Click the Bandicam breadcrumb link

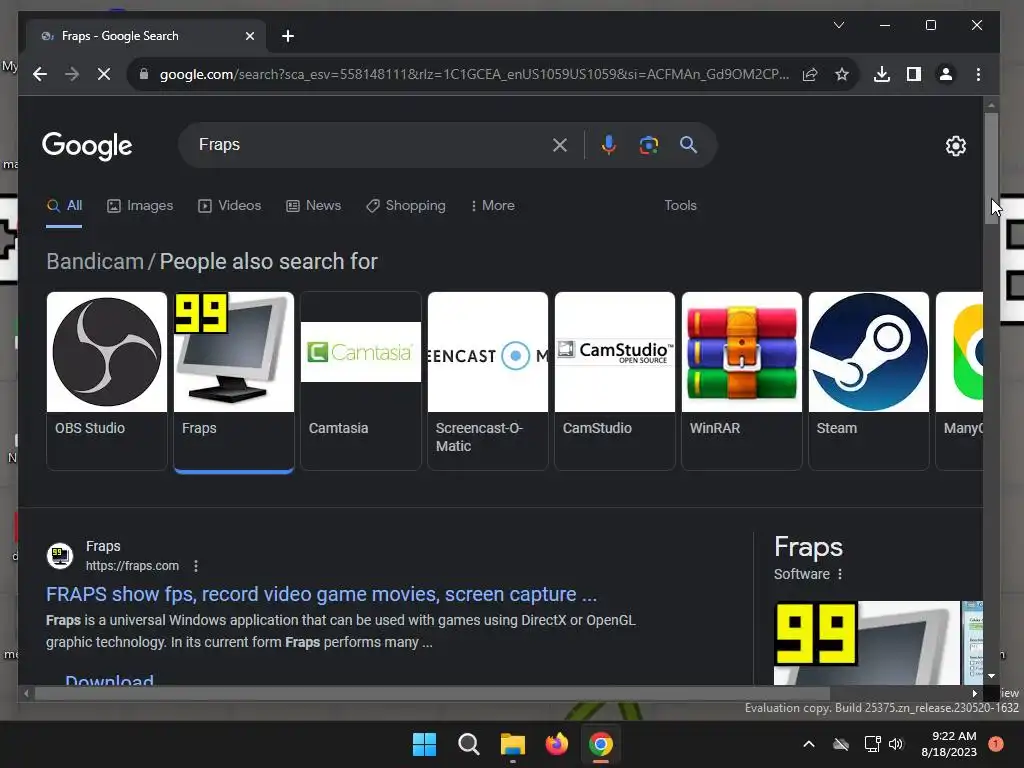pyautogui.click(x=95, y=262)
